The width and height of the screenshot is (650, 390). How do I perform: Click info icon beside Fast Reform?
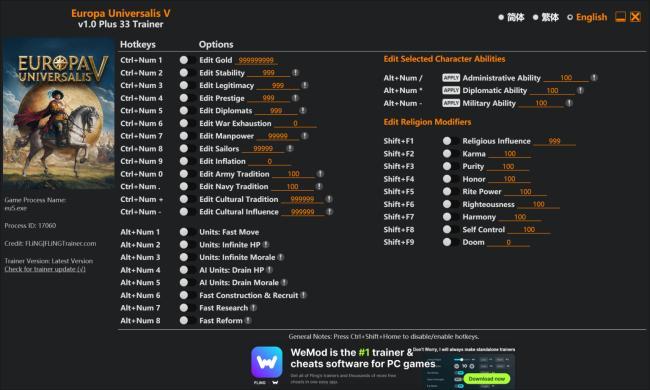pyautogui.click(x=248, y=320)
